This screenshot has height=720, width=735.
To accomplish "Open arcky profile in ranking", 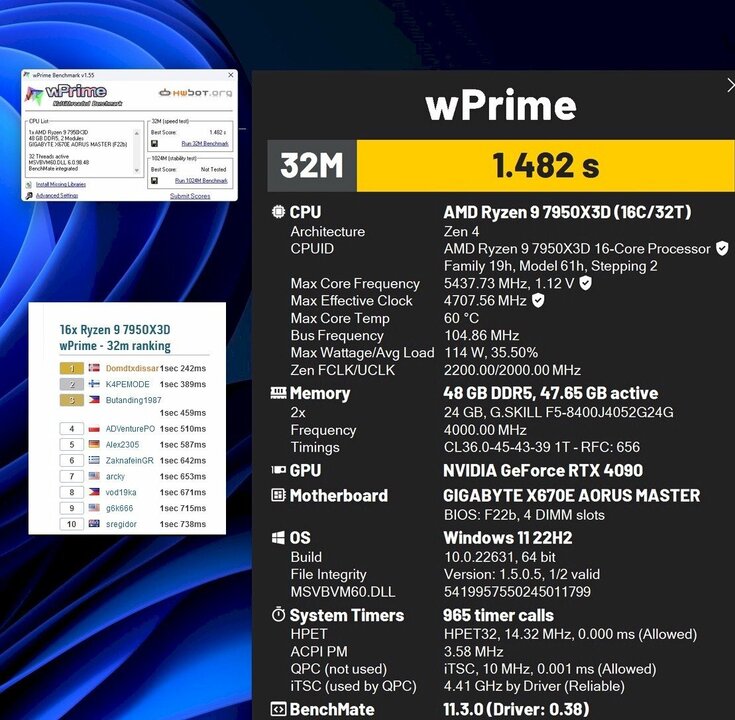I will pyautogui.click(x=115, y=477).
